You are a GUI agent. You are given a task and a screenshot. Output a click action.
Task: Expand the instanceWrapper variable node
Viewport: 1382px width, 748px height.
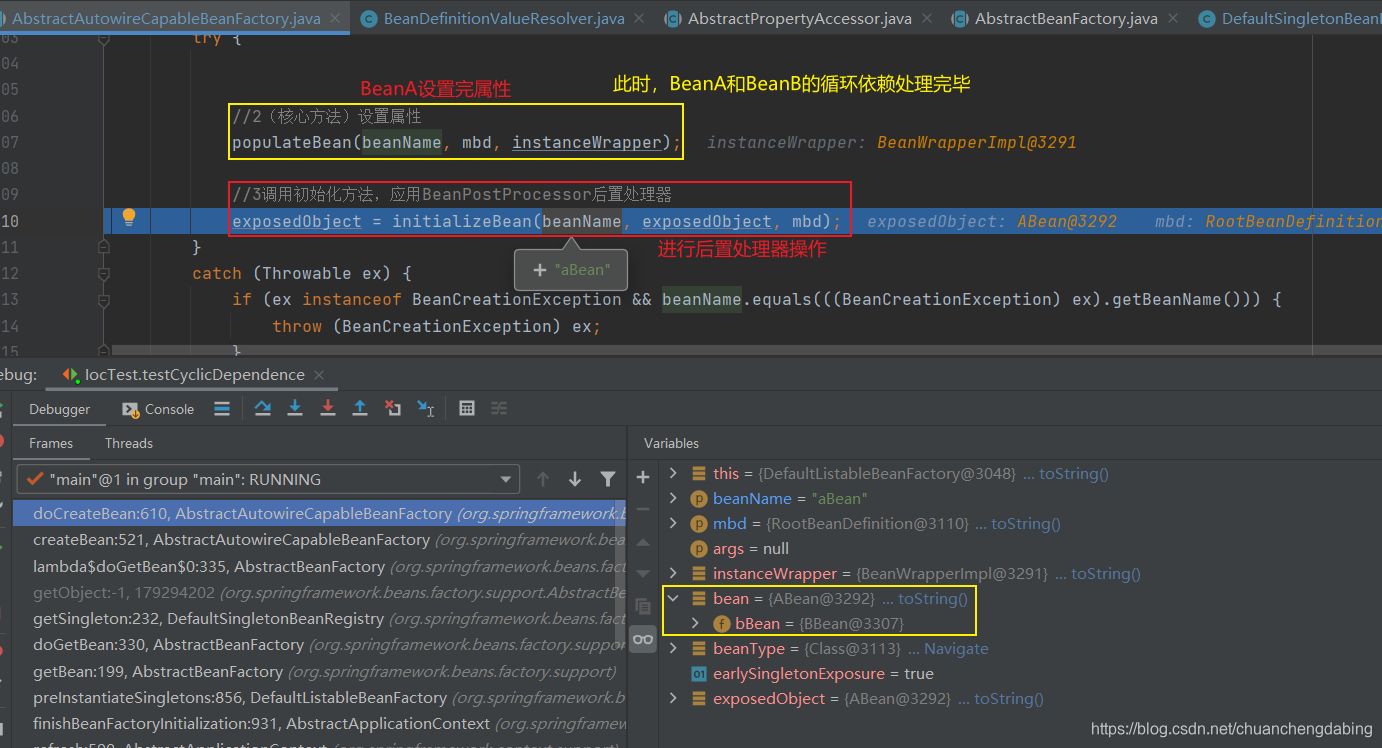click(673, 573)
